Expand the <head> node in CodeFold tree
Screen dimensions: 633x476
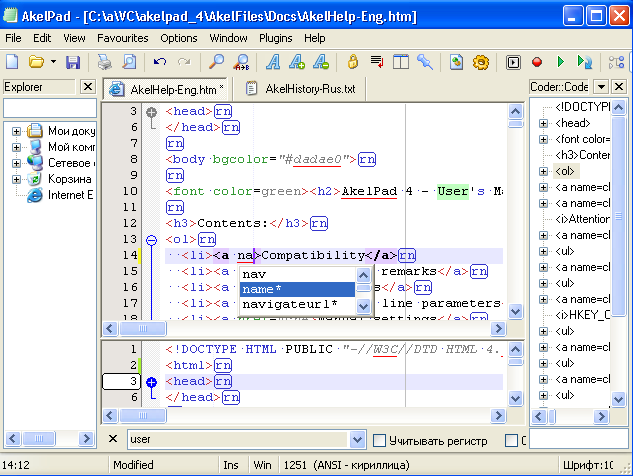[x=543, y=123]
